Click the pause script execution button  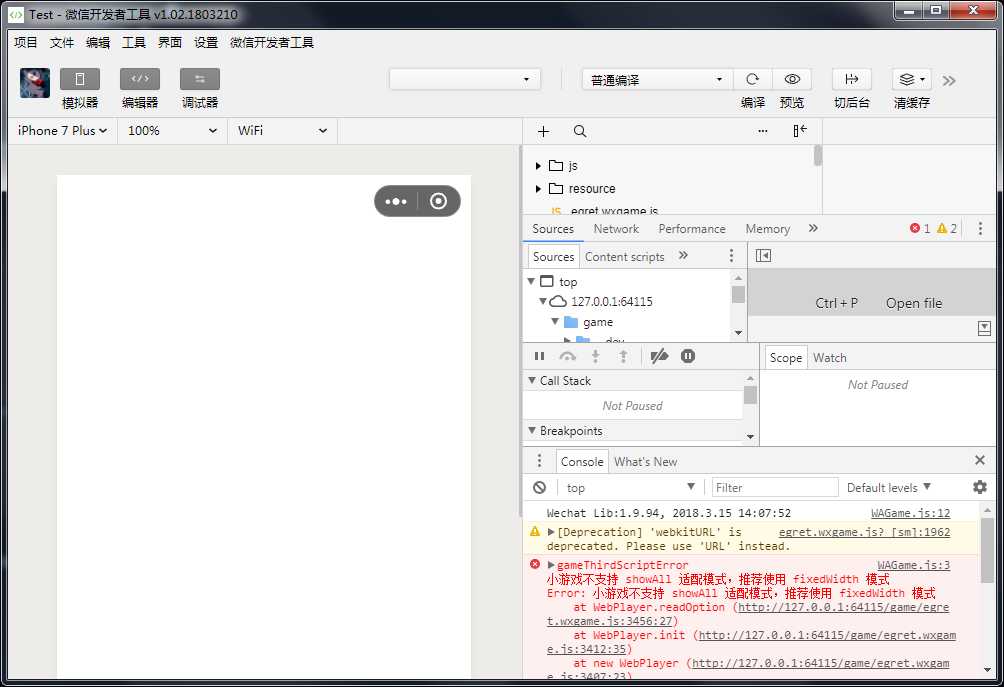coord(539,356)
